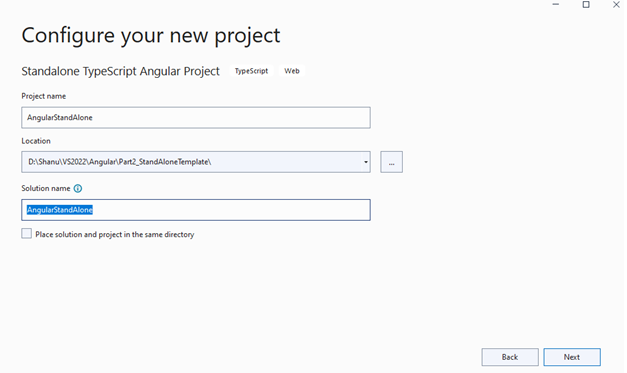Viewport: 627px width, 373px height.
Task: Click the 'Project name' field label
Action: coord(44,96)
